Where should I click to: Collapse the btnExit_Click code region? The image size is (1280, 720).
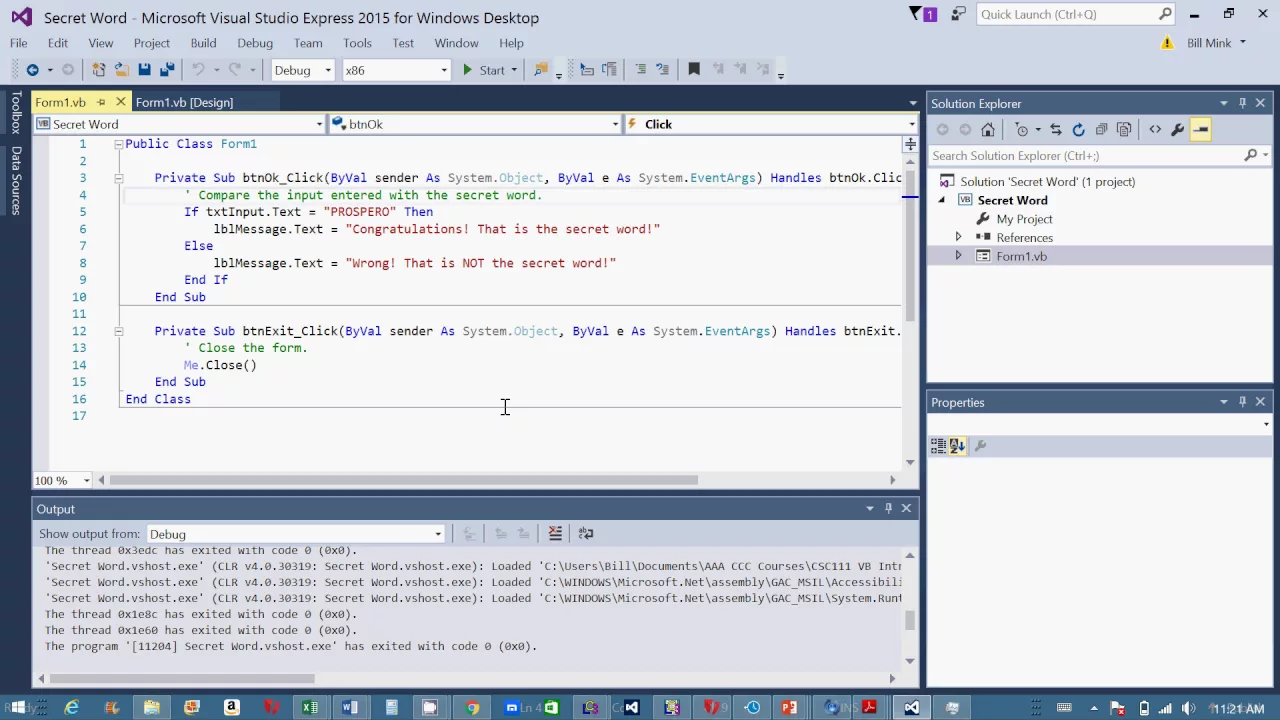(x=118, y=331)
